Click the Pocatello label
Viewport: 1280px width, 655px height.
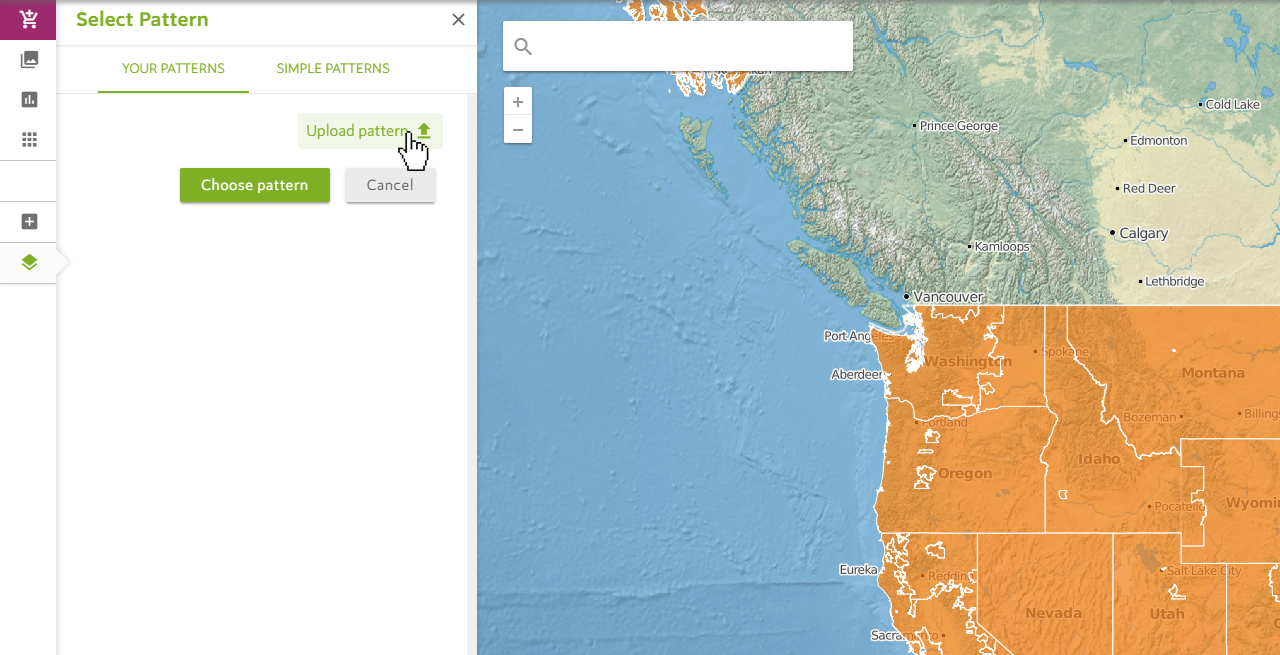1180,506
